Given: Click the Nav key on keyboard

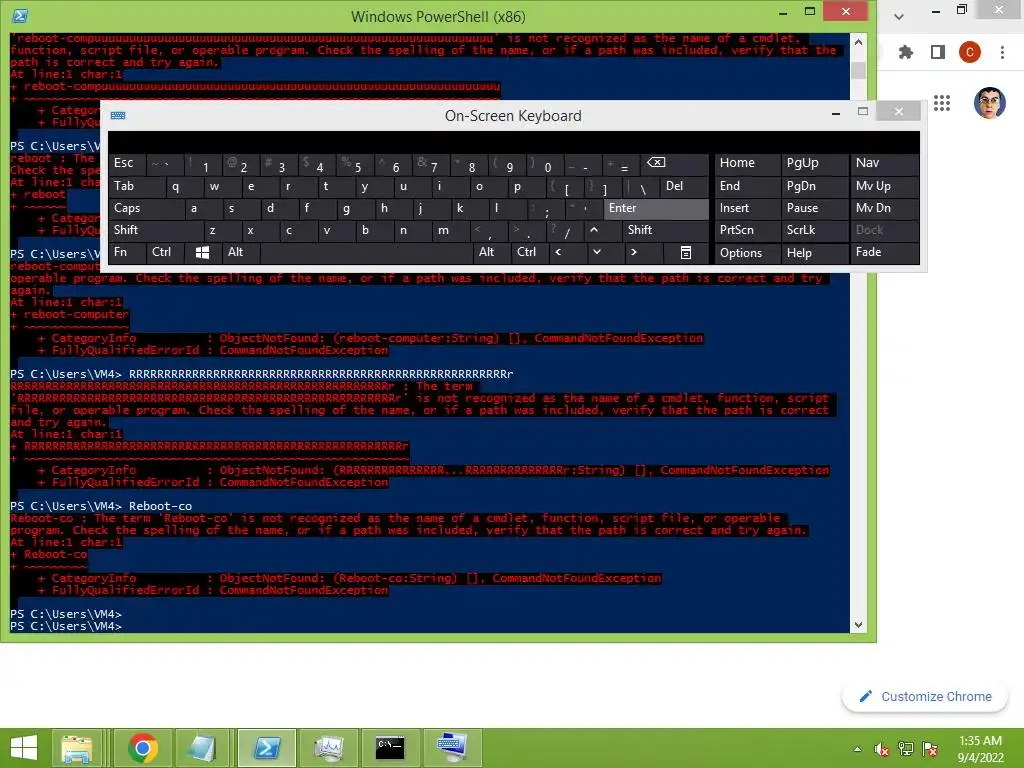Looking at the screenshot, I should 884,163.
